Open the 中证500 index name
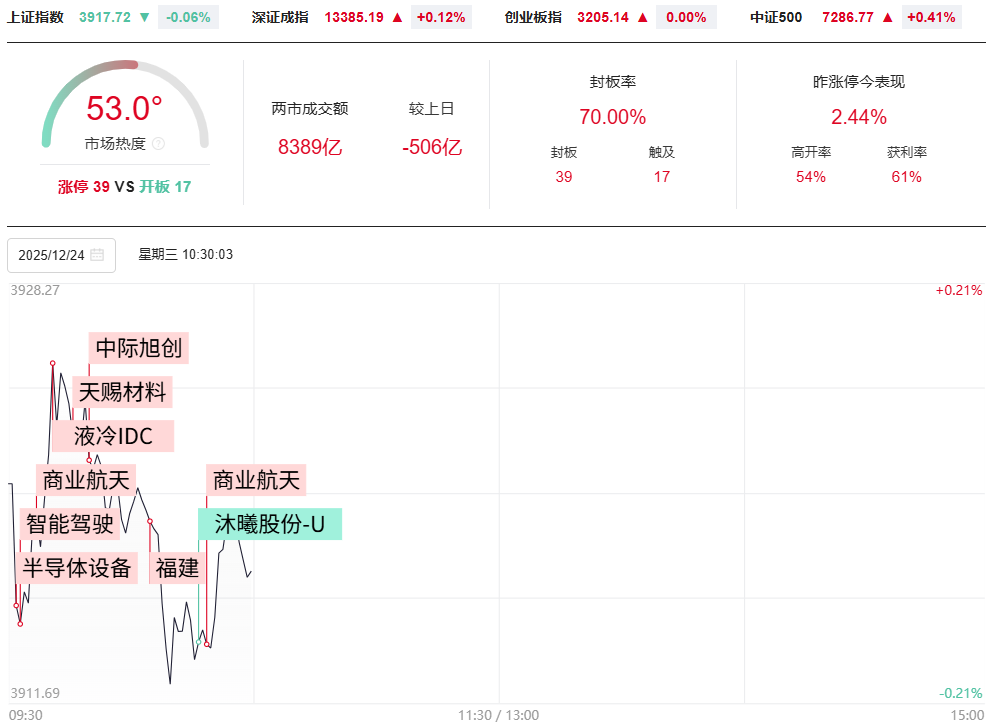The height and width of the screenshot is (725, 994). [776, 17]
